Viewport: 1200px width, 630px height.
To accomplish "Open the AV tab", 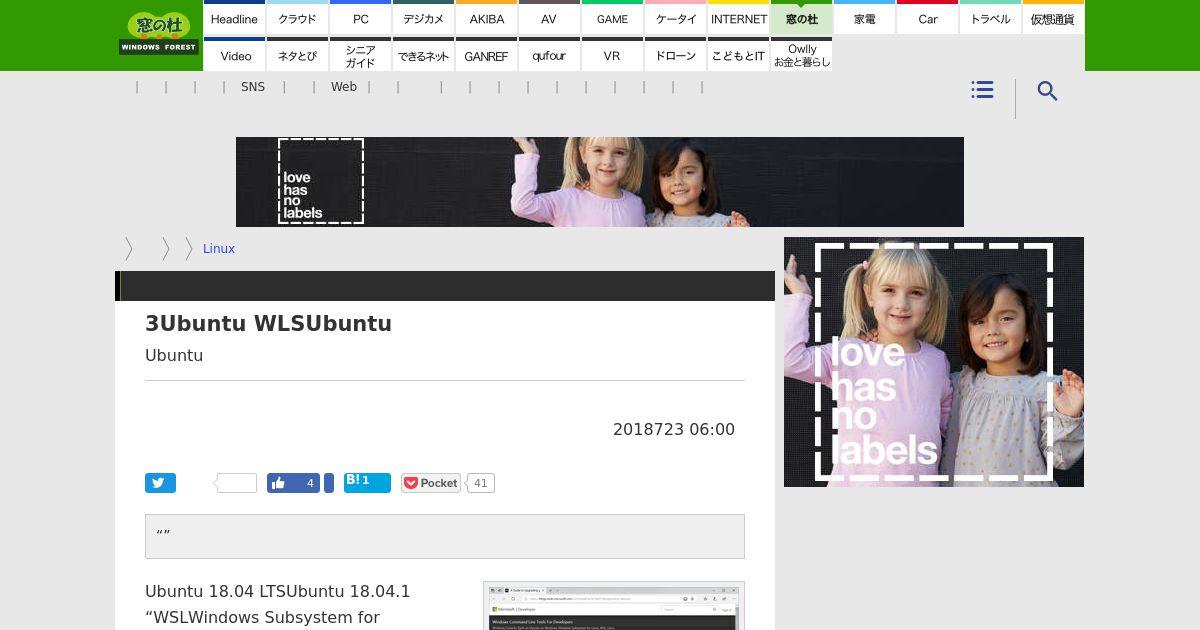I will tap(549, 17).
